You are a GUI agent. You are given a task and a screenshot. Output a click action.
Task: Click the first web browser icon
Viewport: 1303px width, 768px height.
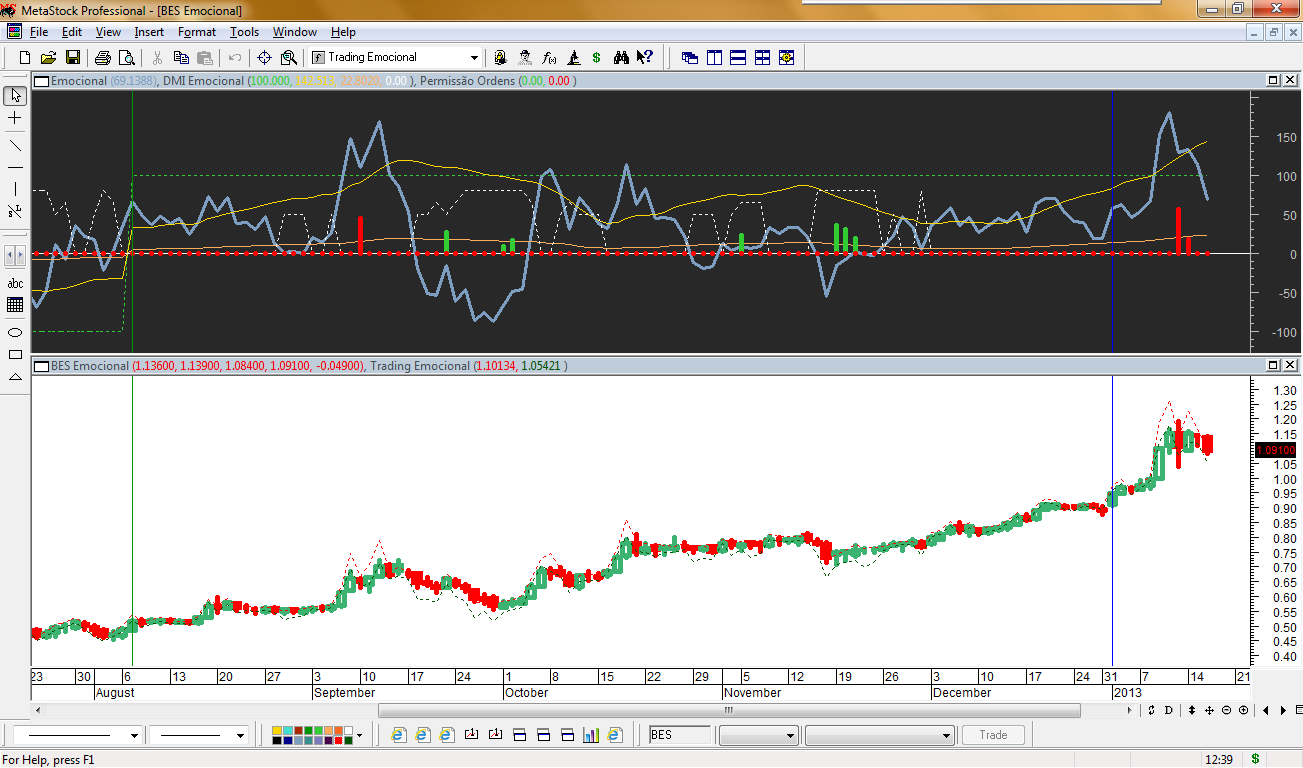point(398,735)
